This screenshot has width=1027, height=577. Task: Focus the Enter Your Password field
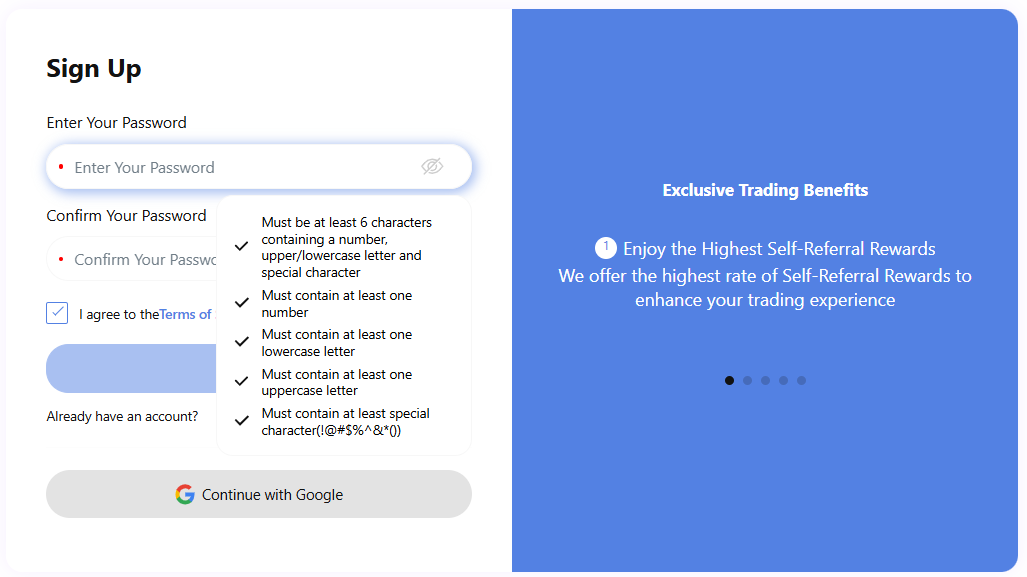pyautogui.click(x=240, y=167)
